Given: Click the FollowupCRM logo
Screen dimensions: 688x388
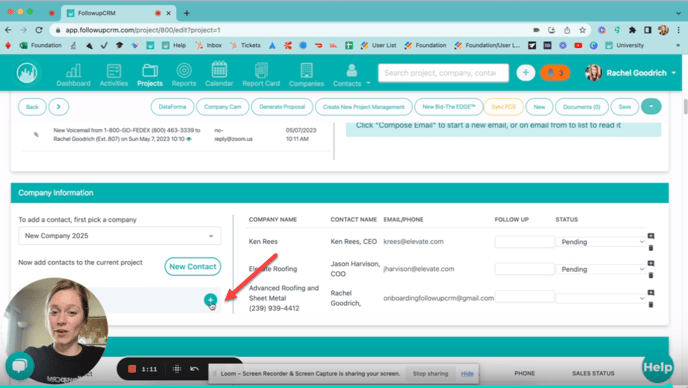Looking at the screenshot, I should point(27,73).
